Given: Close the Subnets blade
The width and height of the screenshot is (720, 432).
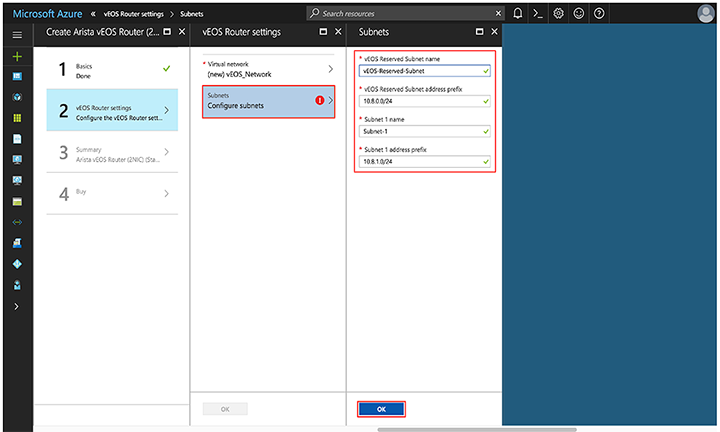Looking at the screenshot, I should point(494,32).
